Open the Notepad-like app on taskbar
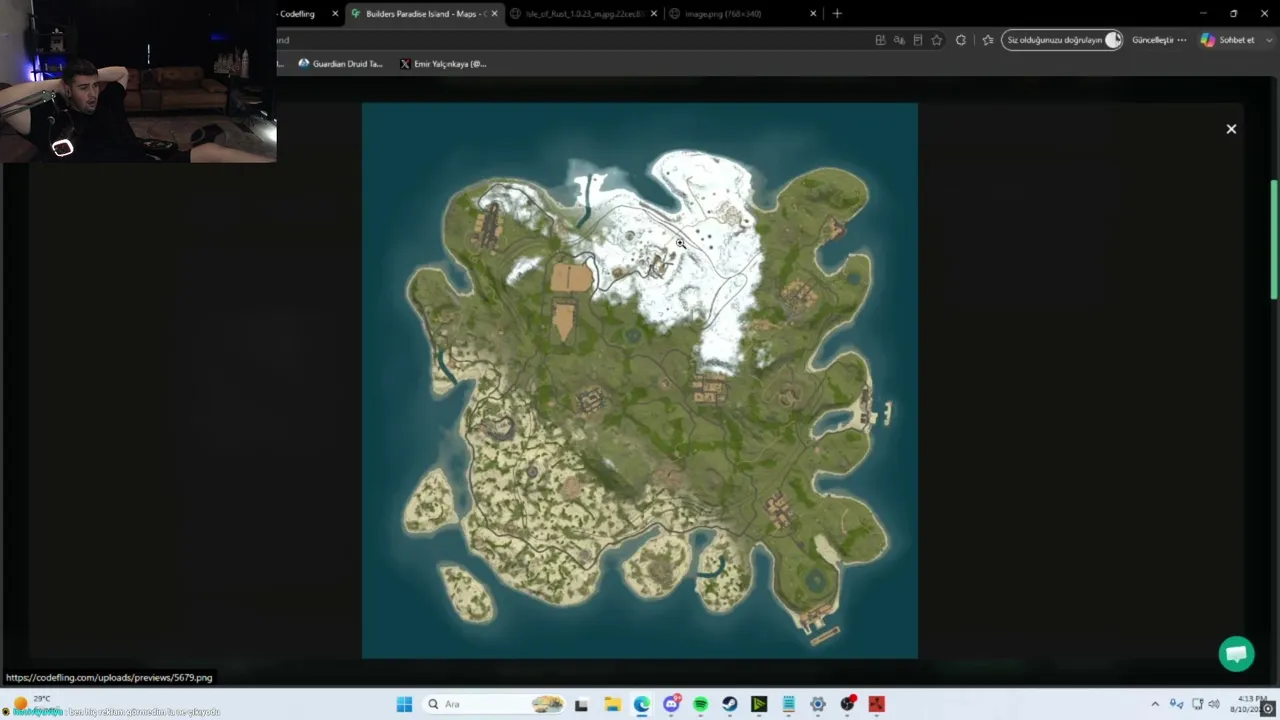 (x=788, y=704)
